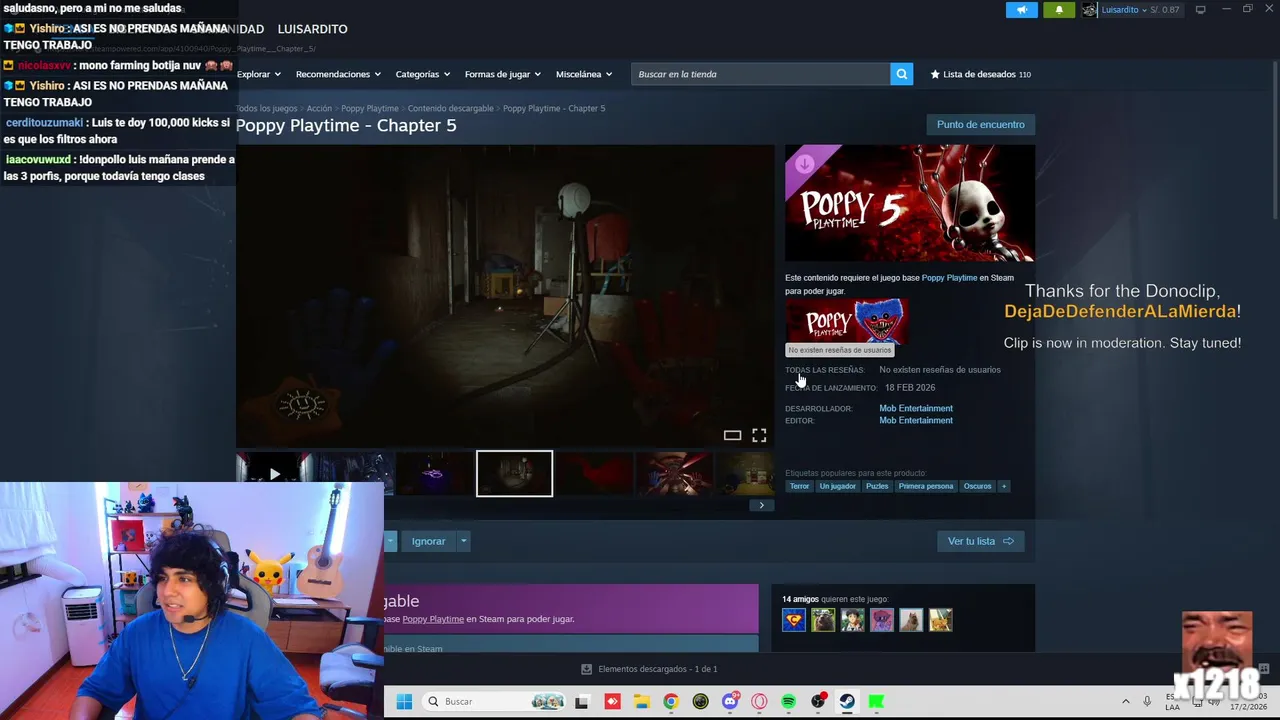Open Discord from the taskbar
The height and width of the screenshot is (720, 1280).
pyautogui.click(x=730, y=702)
